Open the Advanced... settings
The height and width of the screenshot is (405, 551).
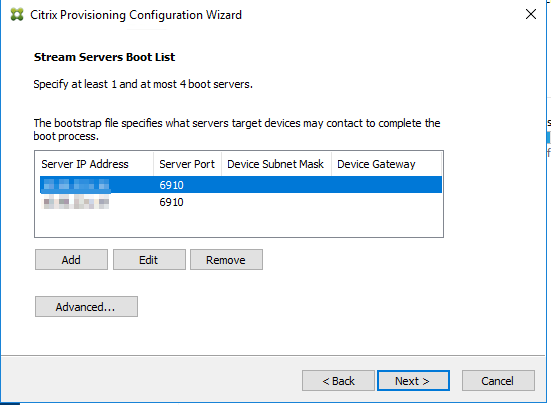(86, 307)
